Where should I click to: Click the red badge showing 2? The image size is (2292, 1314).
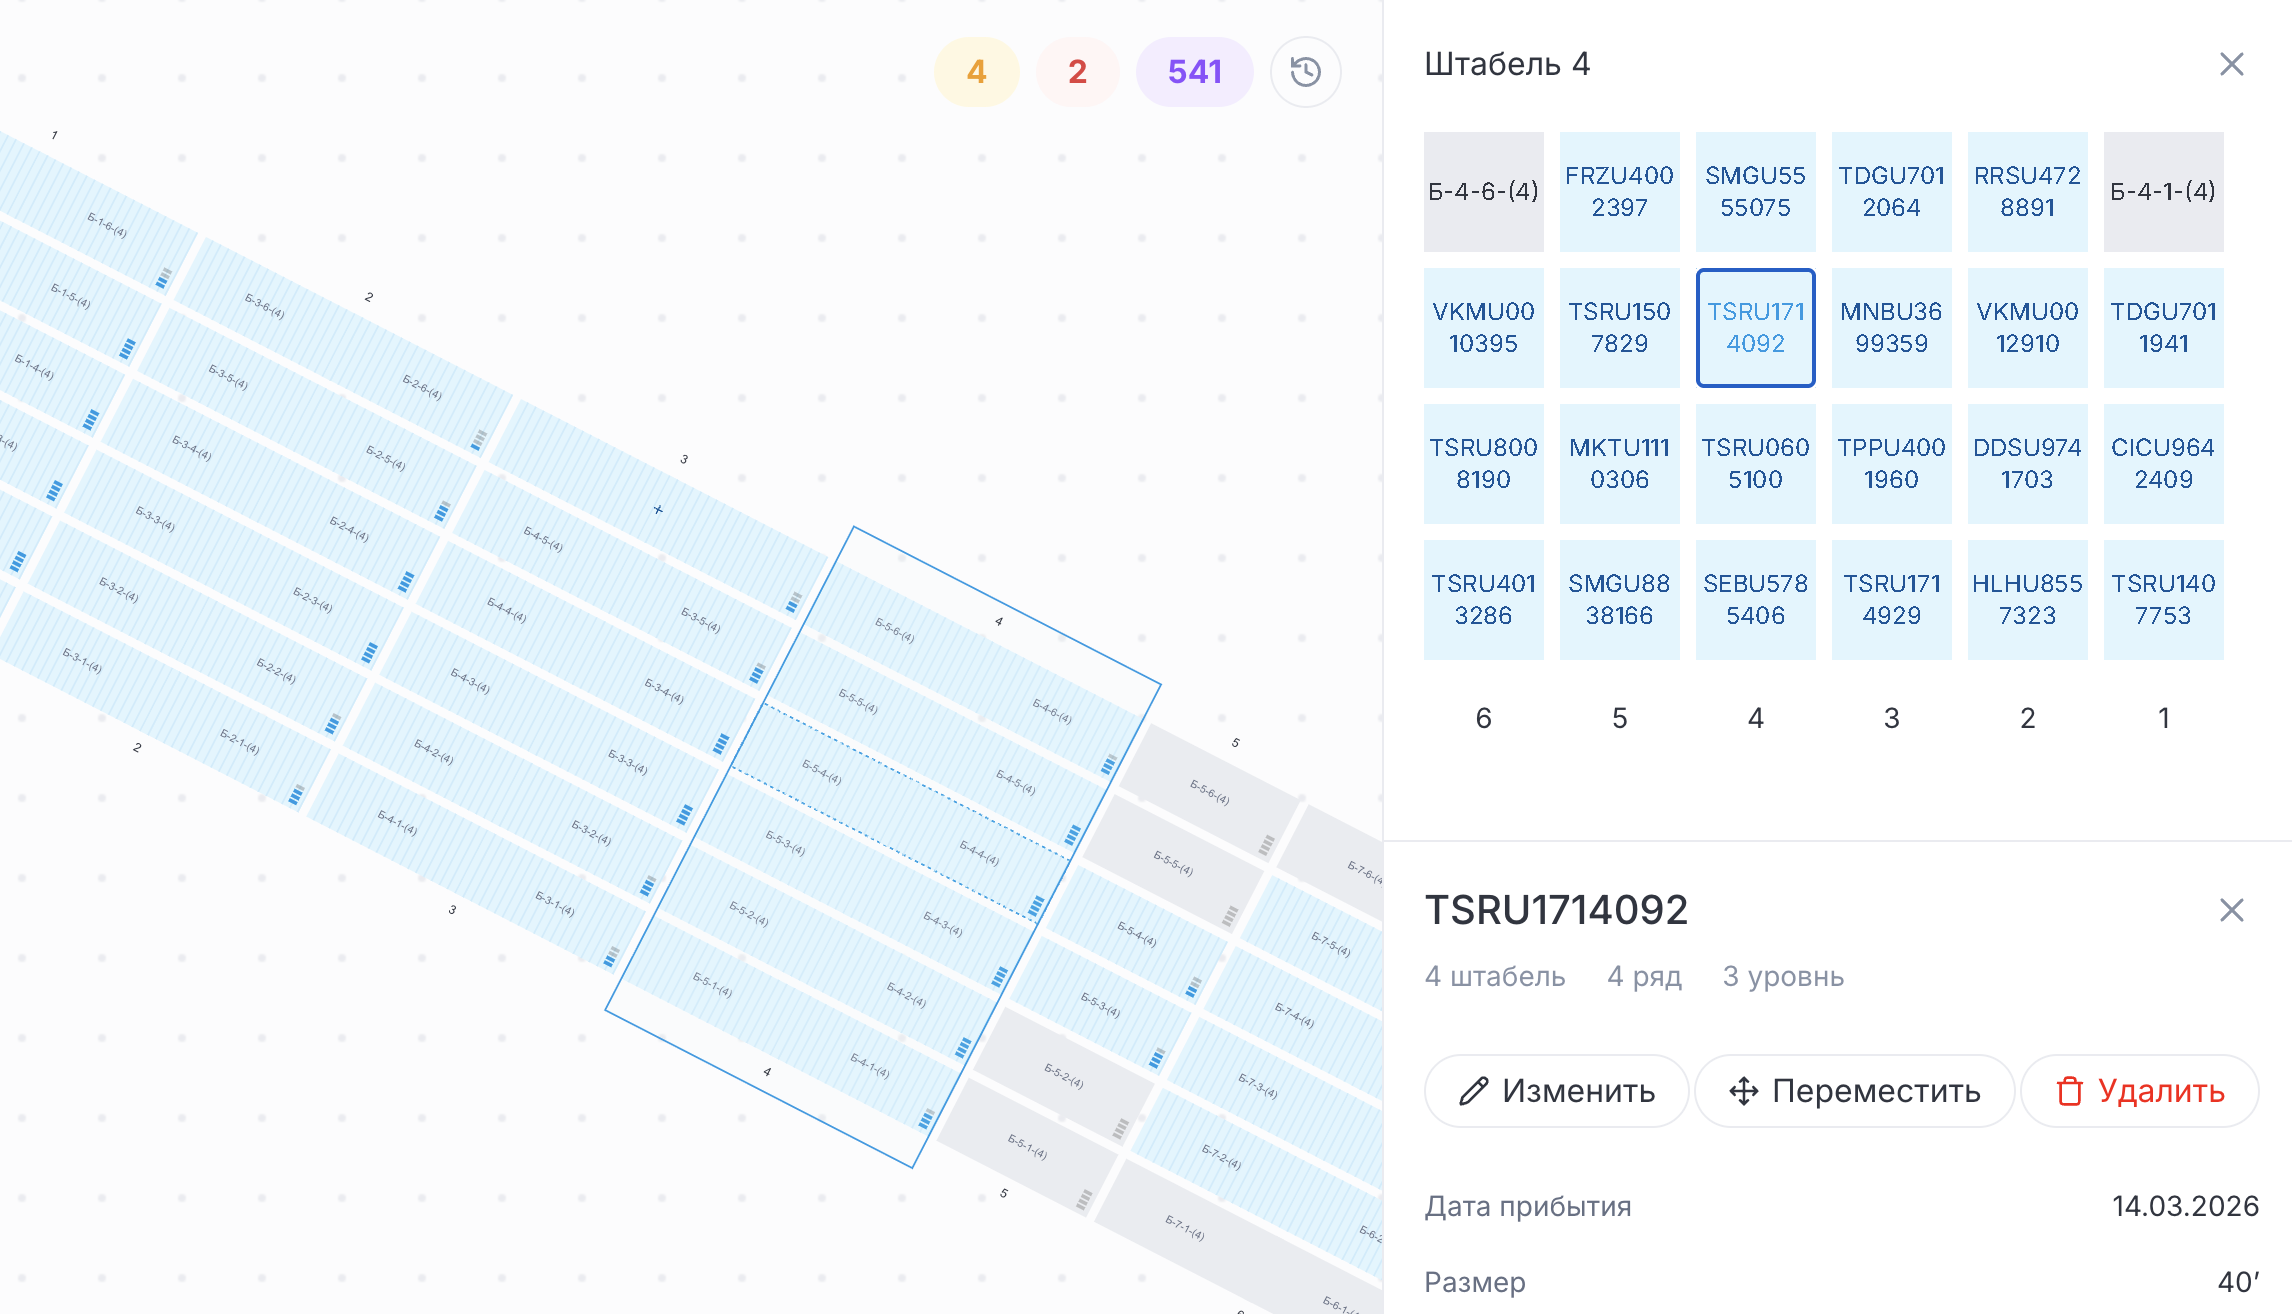(x=1077, y=72)
